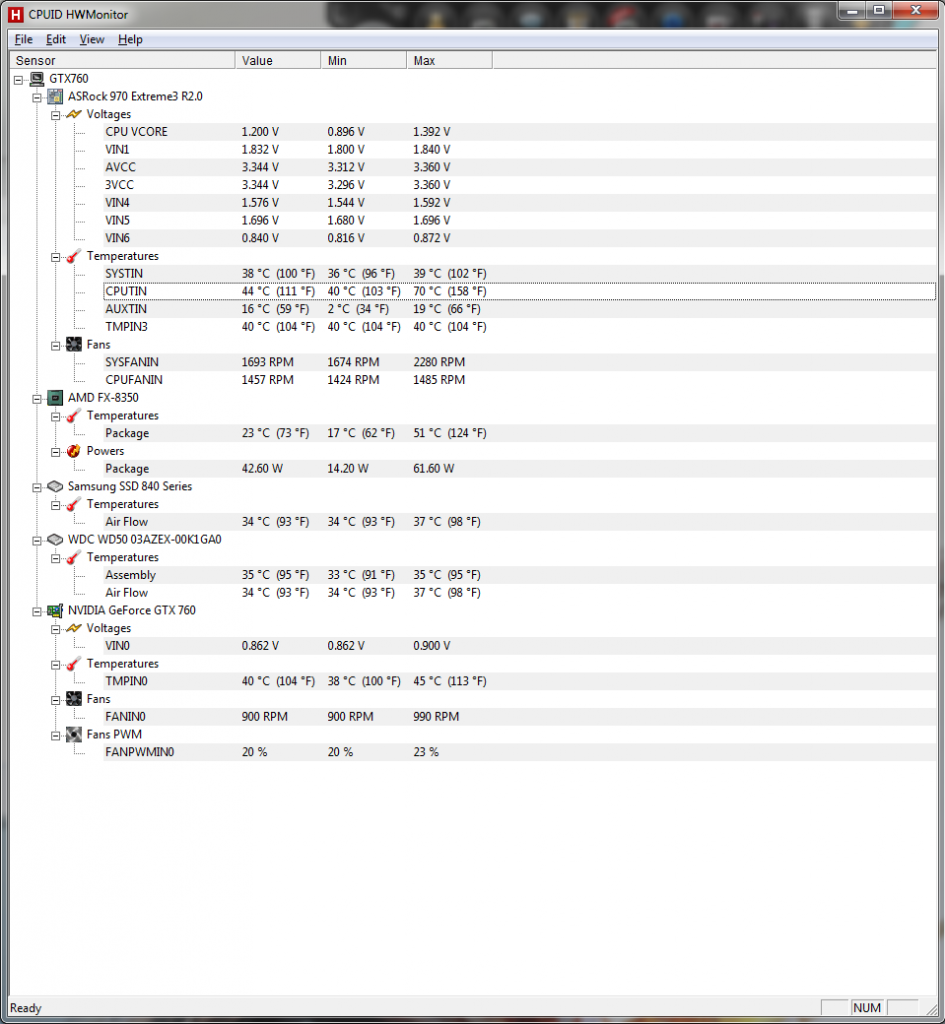
Task: Collapse the GTX760 root node
Action: tap(18, 80)
